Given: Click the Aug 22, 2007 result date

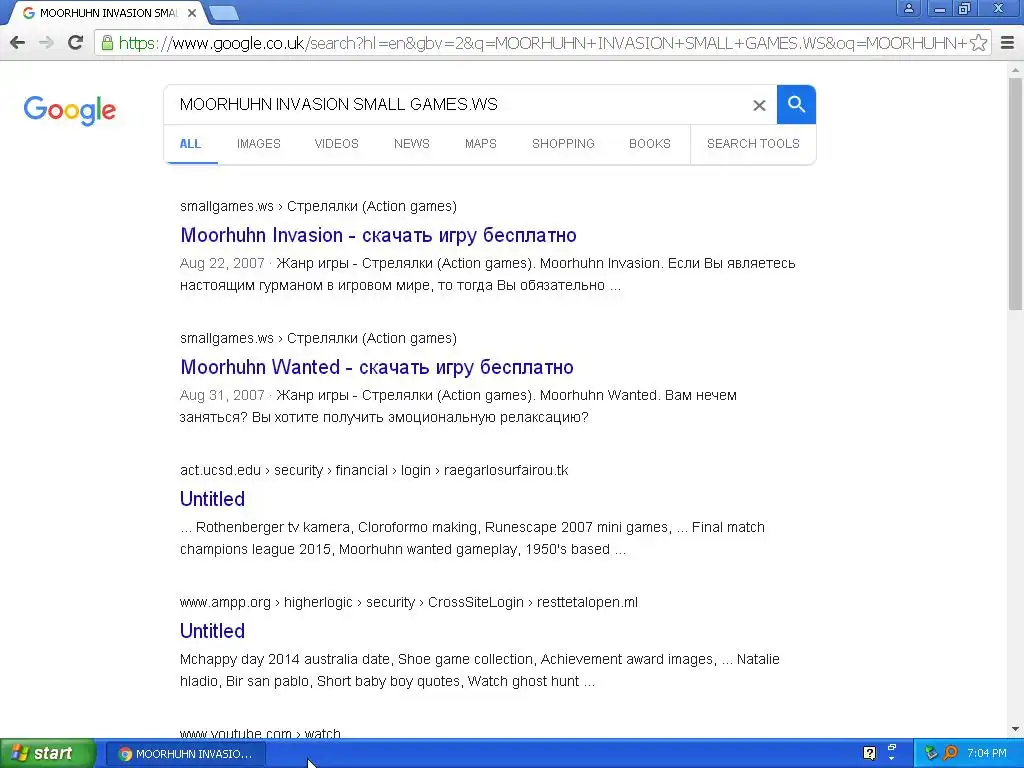Looking at the screenshot, I should (222, 263).
